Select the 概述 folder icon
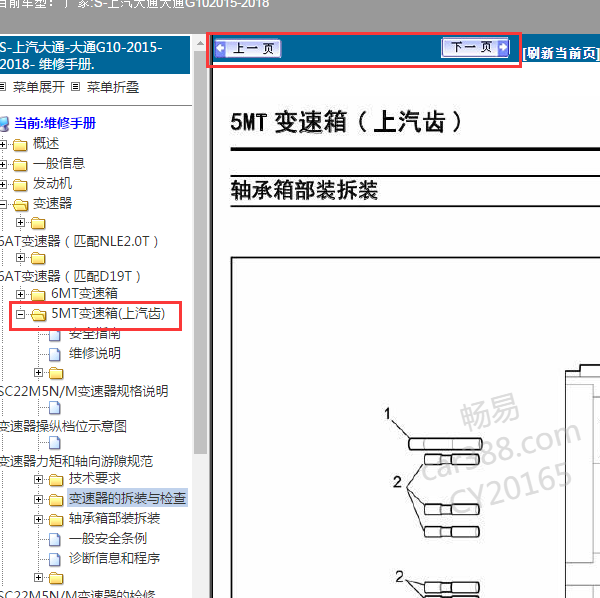Screen dimensions: 600x598 click(20, 145)
